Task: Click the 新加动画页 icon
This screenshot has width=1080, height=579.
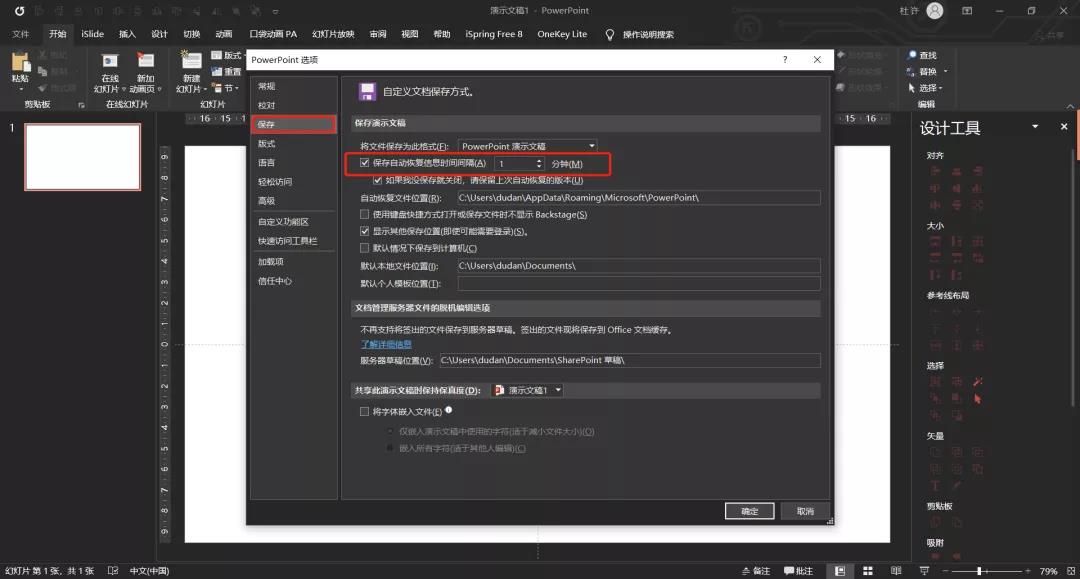Action: point(145,61)
